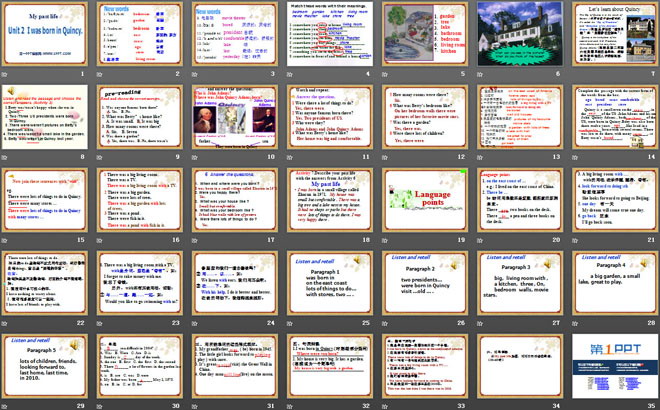Select slide 1 titled 'I was born in Quincy'

pos(45,34)
